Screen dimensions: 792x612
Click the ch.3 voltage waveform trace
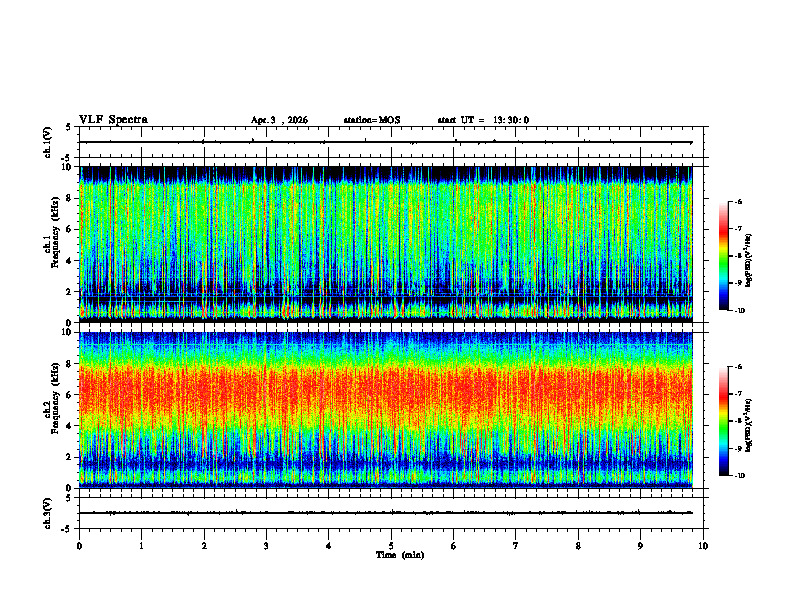[386, 513]
